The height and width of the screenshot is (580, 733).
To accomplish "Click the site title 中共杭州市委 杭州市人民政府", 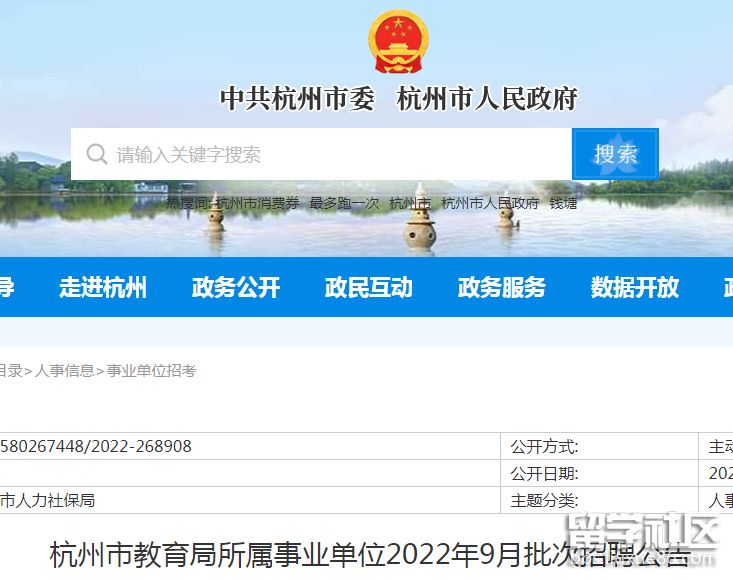I will point(398,99).
